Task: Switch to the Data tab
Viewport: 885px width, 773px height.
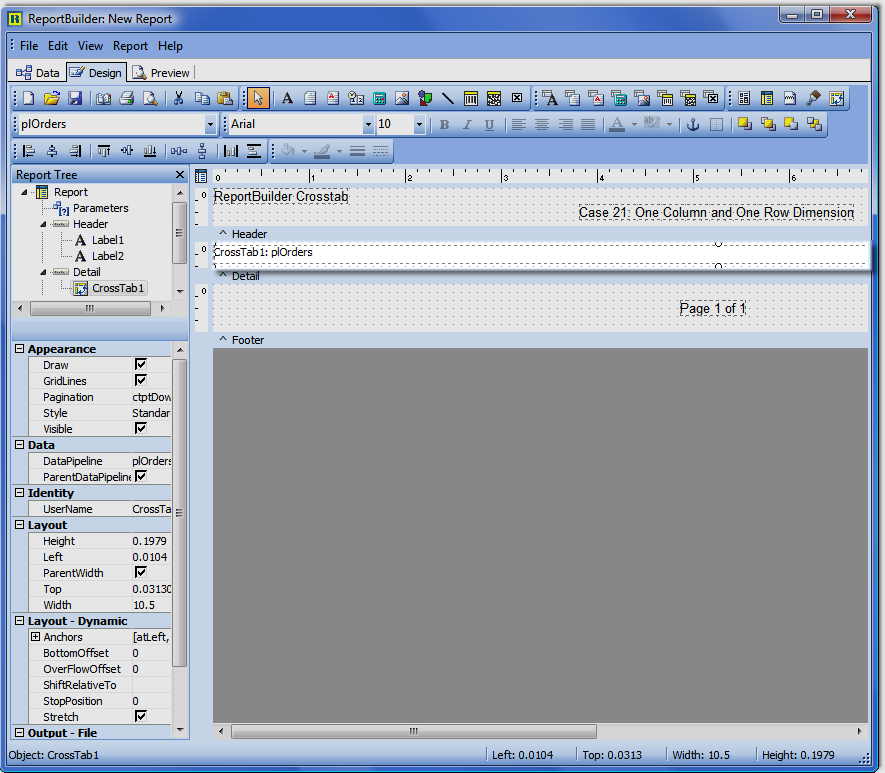Action: click(38, 73)
